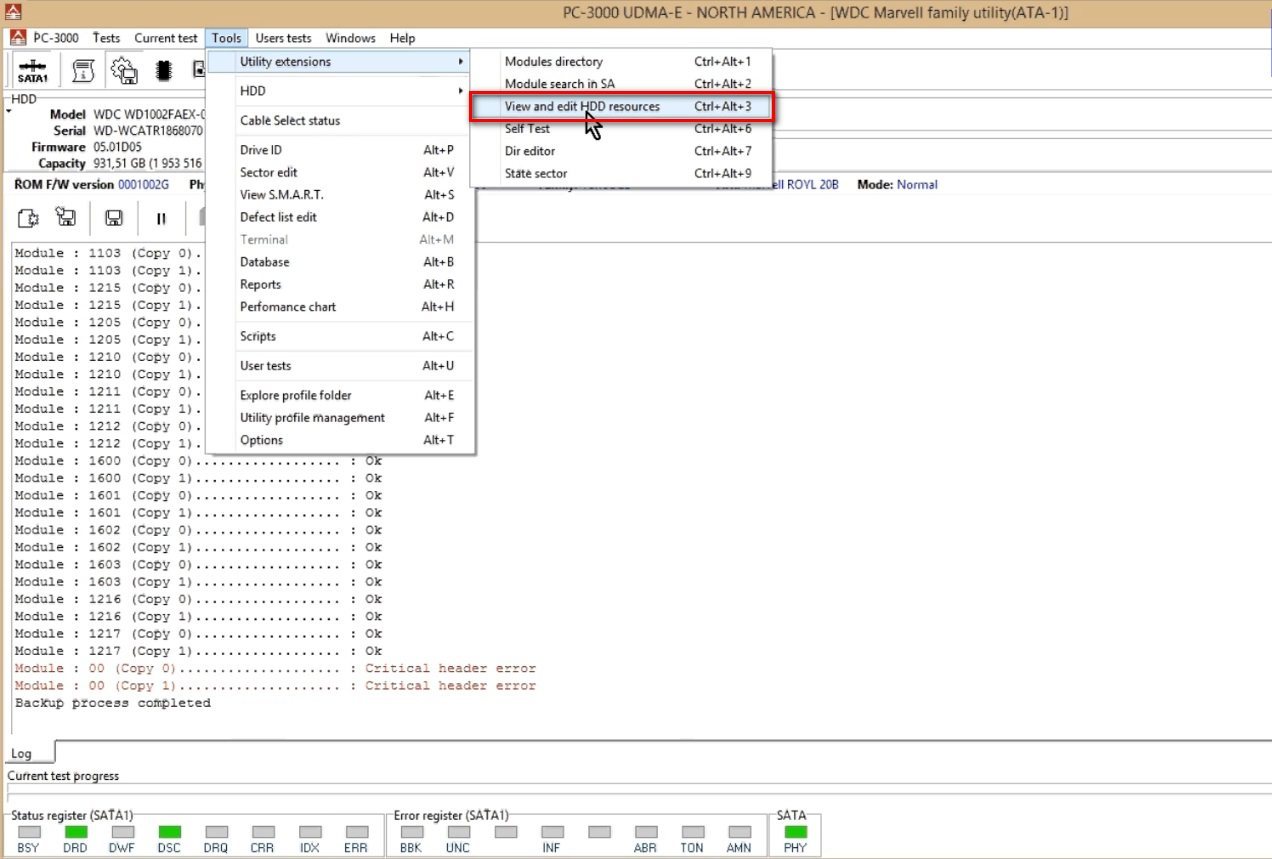Click the ERR status indicator

356,831
